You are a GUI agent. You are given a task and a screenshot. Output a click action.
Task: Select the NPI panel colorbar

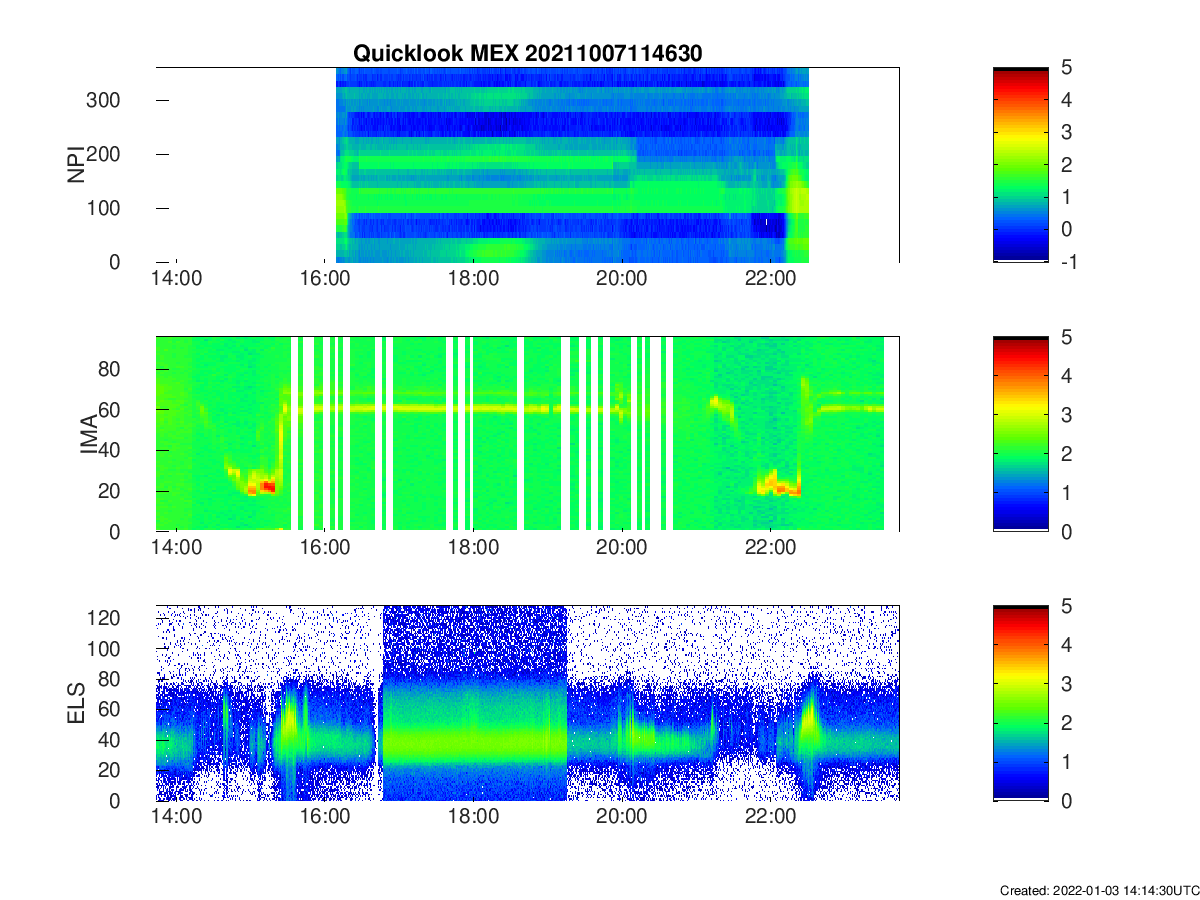[1021, 165]
